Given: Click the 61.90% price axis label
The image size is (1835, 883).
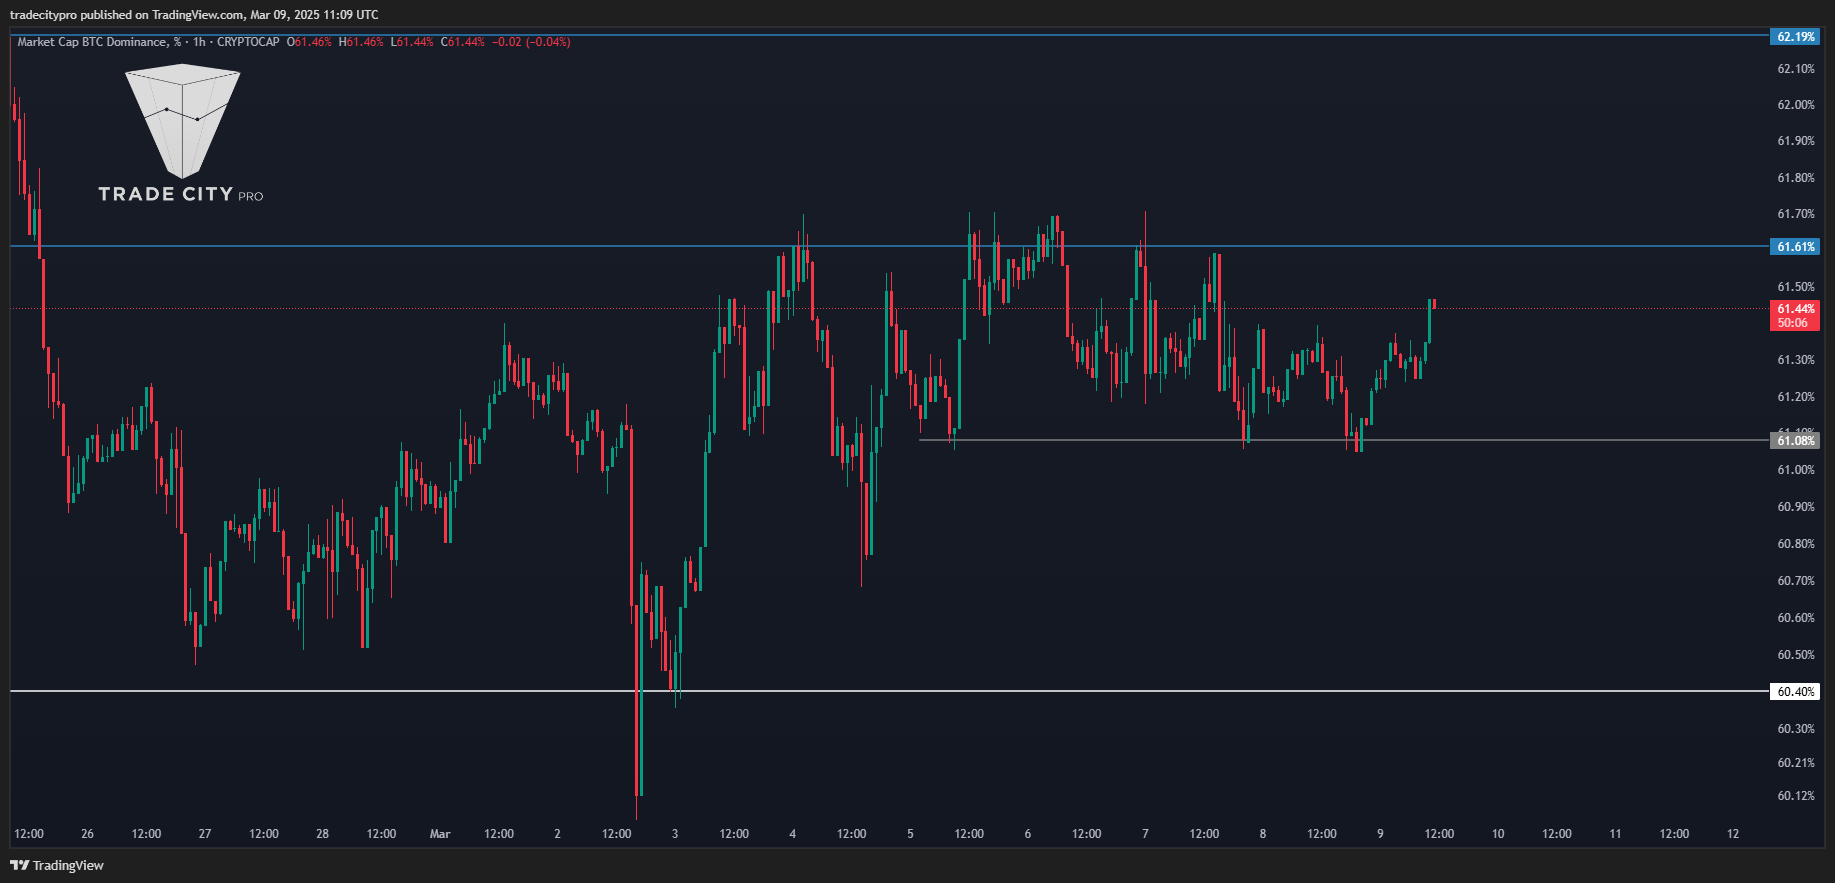Looking at the screenshot, I should tap(1795, 141).
